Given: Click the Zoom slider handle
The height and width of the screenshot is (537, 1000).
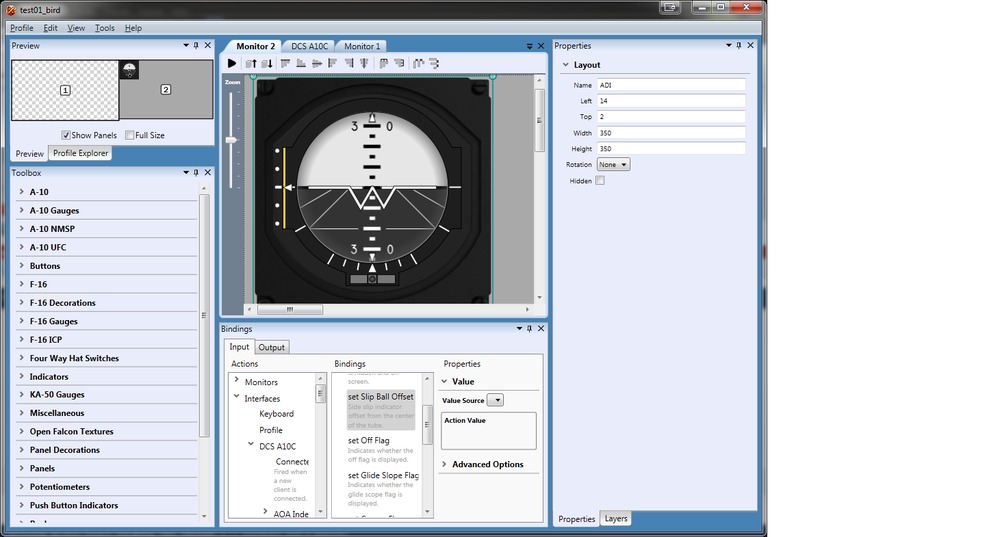Looking at the screenshot, I should click(232, 140).
